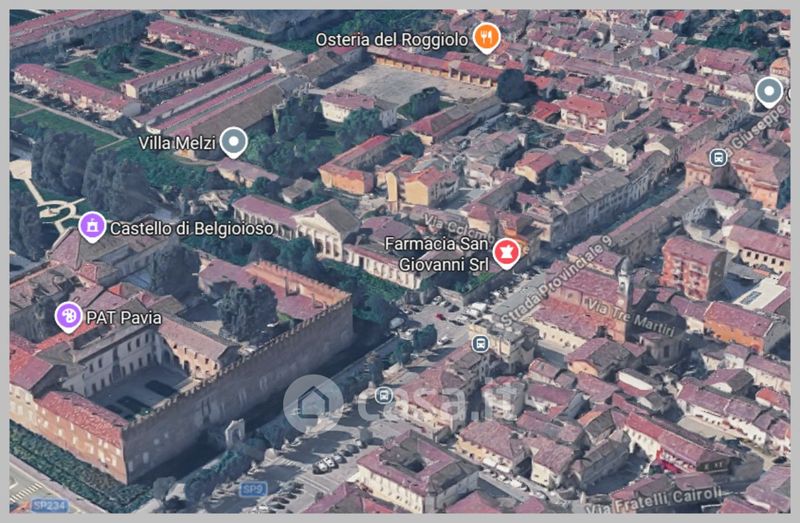Select the red Farmacia San Giovanni pharmacy pin
The width and height of the screenshot is (800, 523).
506,253
